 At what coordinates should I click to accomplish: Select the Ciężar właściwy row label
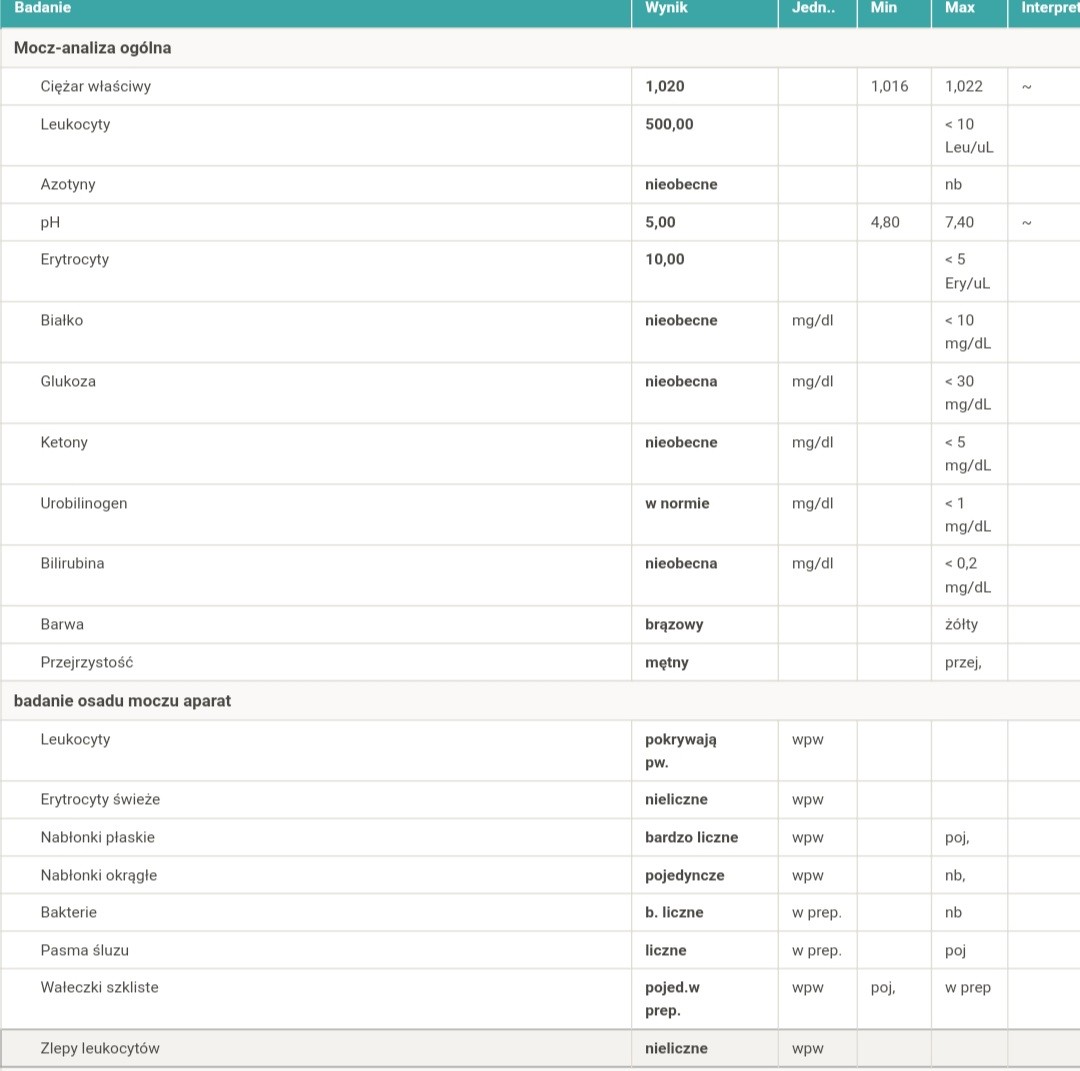click(96, 86)
